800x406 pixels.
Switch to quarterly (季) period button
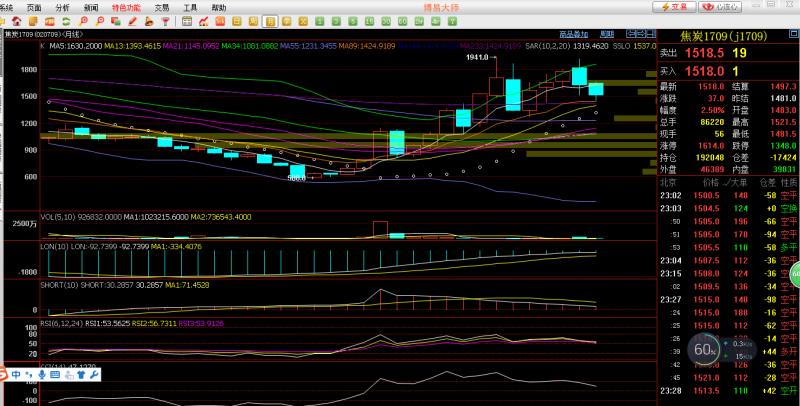(287, 21)
